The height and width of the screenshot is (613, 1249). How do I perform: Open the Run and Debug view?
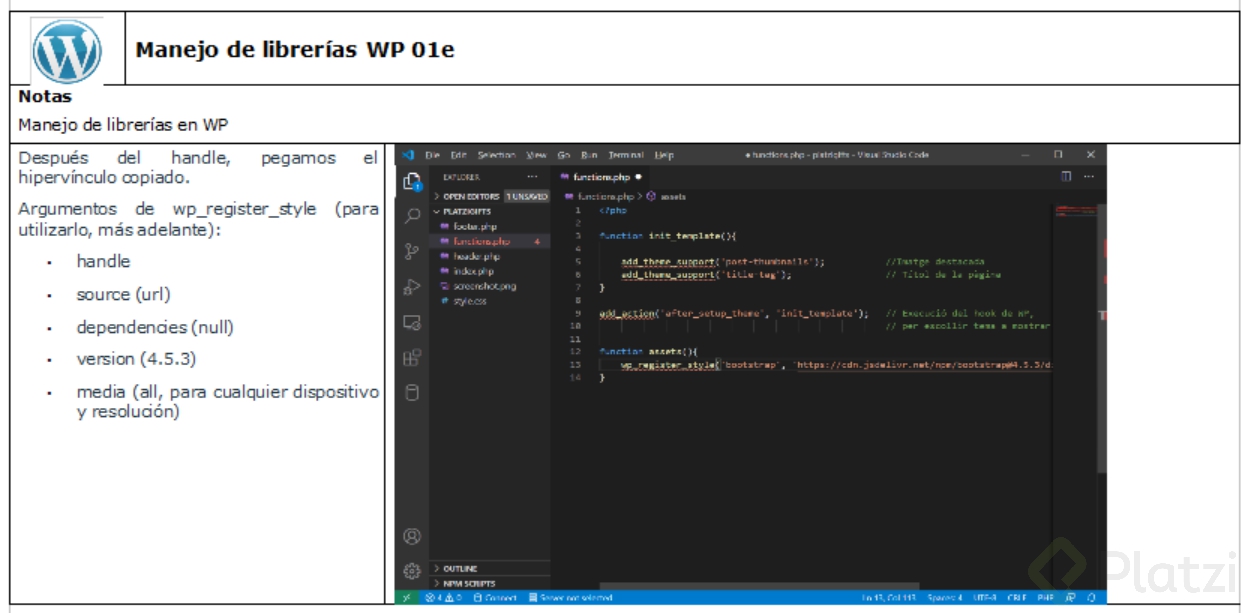412,287
